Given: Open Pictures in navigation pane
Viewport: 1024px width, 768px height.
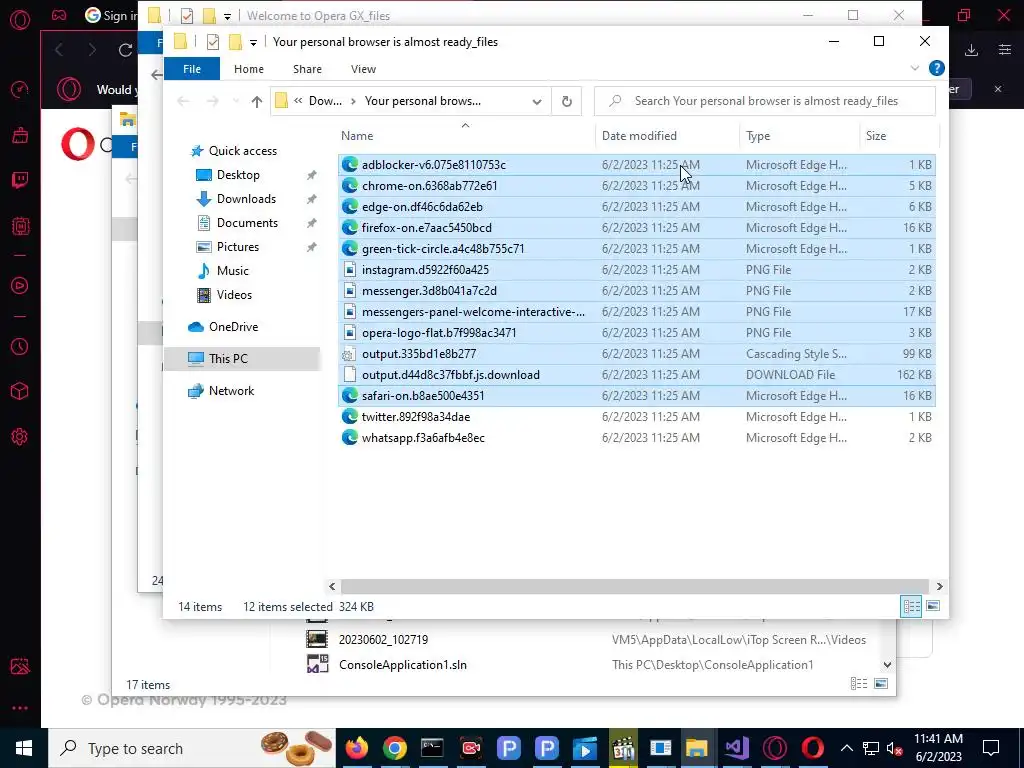Looking at the screenshot, I should [228, 247].
